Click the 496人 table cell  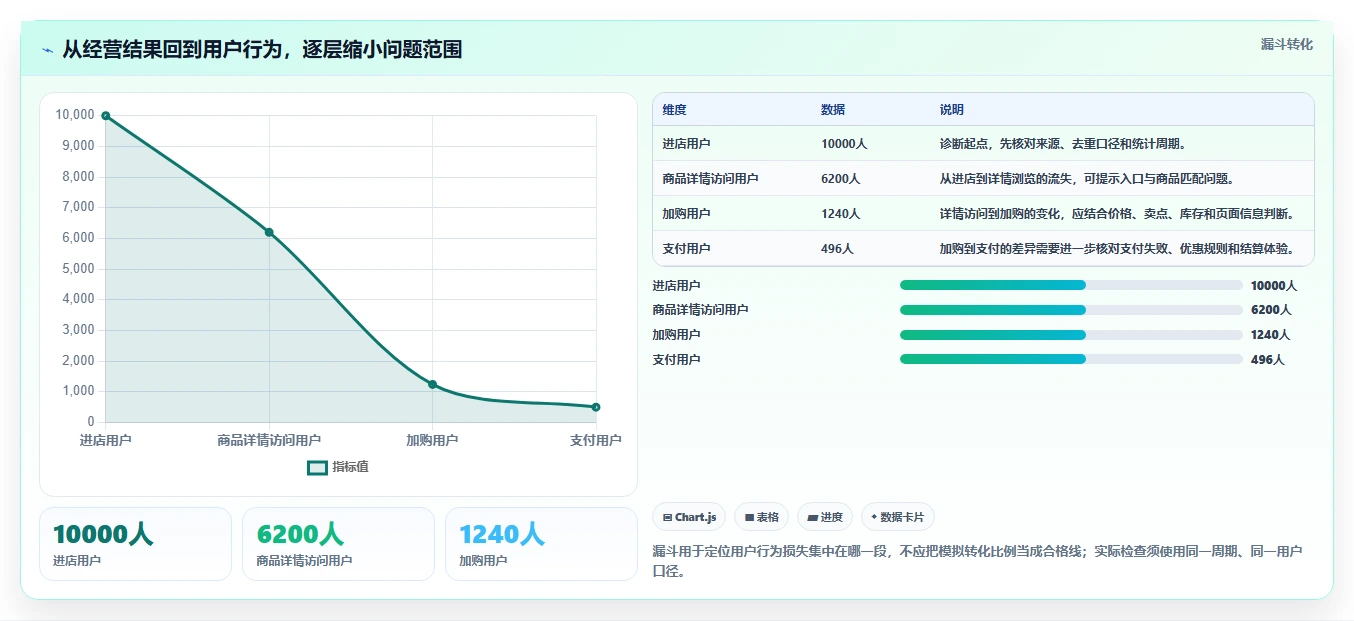tap(837, 249)
